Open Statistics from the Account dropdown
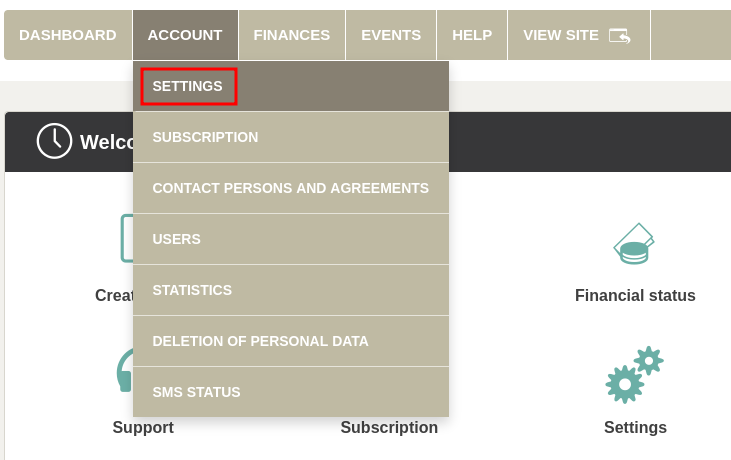The width and height of the screenshot is (731, 460). (x=192, y=290)
